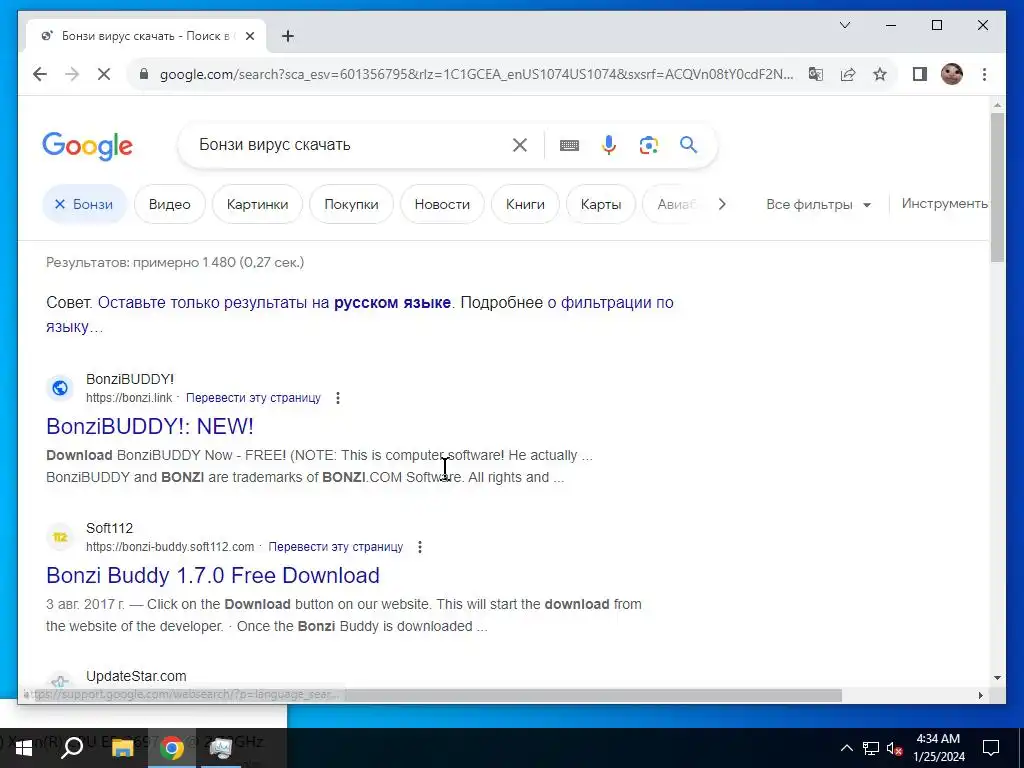Image resolution: width=1024 pixels, height=768 pixels.
Task: Open the browser side panel icon
Action: pyautogui.click(x=920, y=74)
